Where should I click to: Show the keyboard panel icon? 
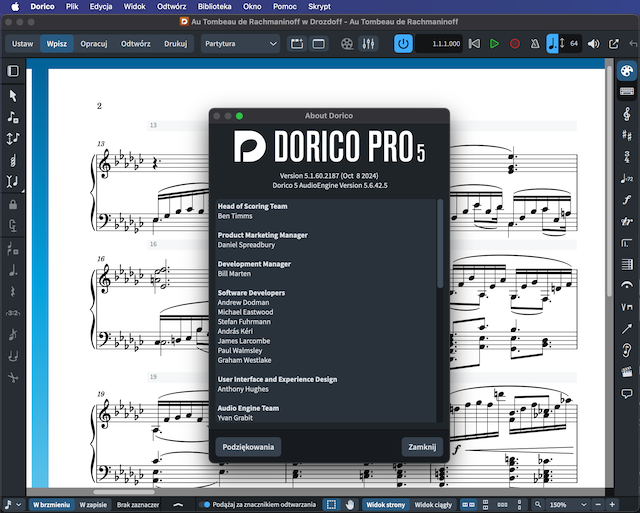click(x=627, y=91)
